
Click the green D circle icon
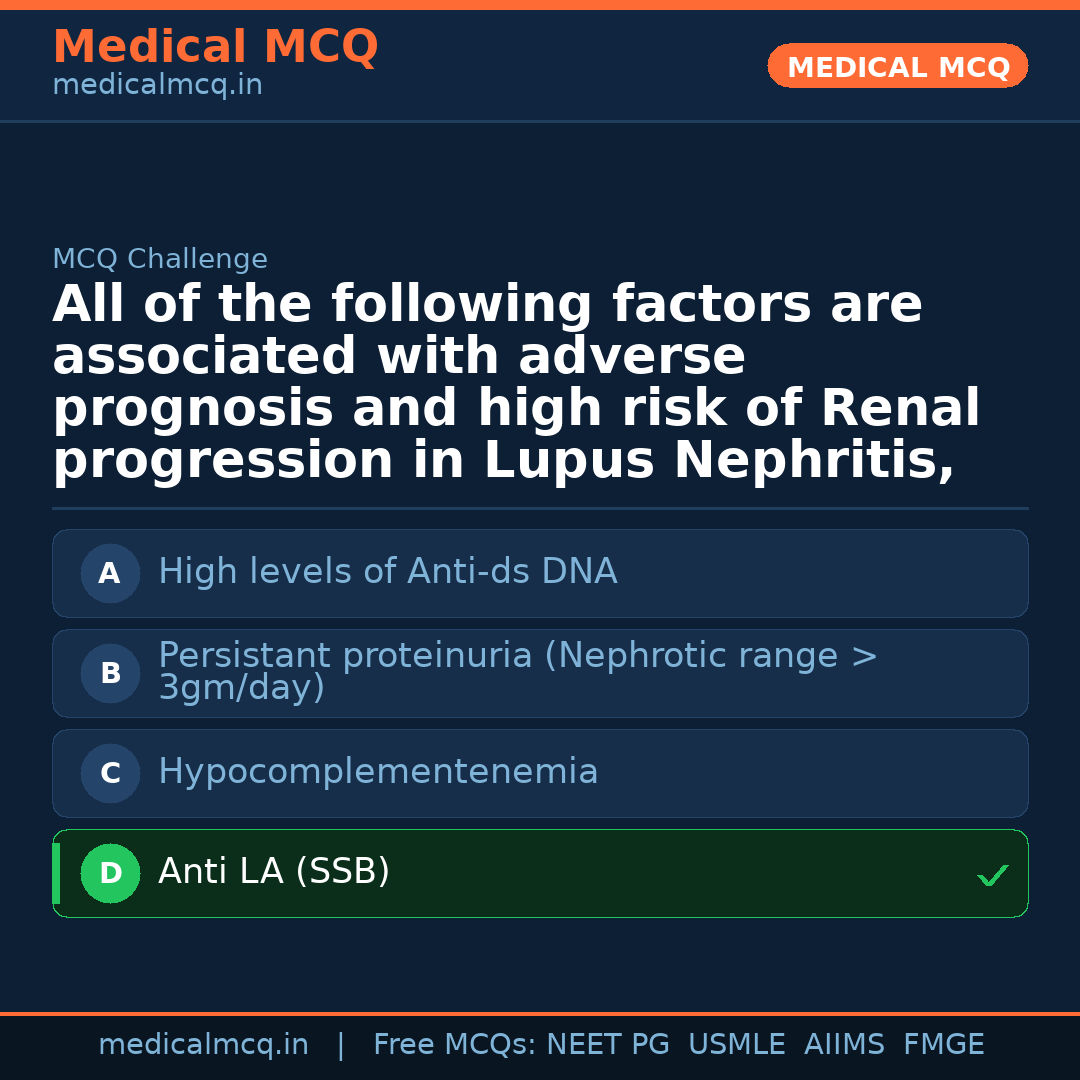tap(110, 874)
